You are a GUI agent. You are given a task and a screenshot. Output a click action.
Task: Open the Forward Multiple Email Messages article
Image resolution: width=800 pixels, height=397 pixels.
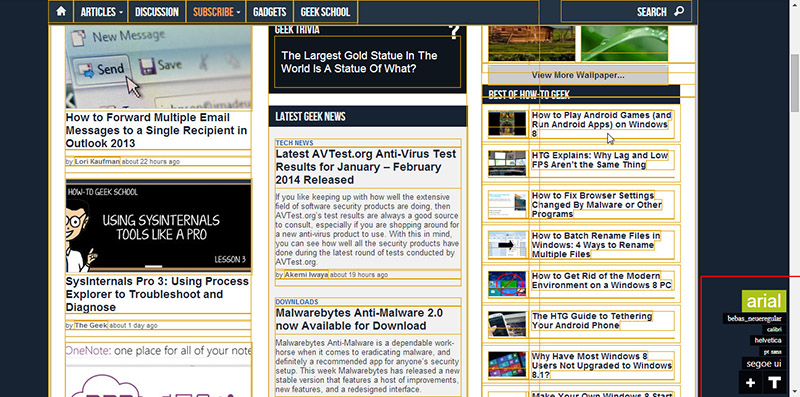click(157, 130)
